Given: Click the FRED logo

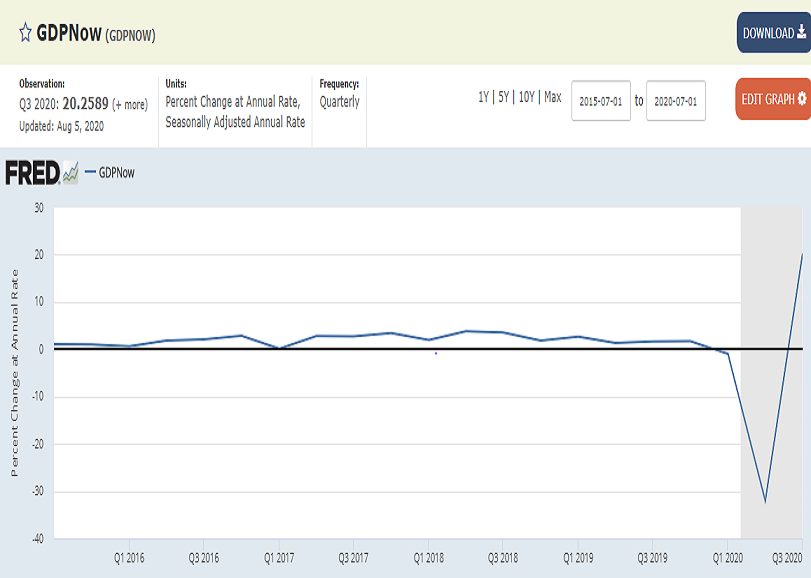Looking at the screenshot, I should [32, 173].
